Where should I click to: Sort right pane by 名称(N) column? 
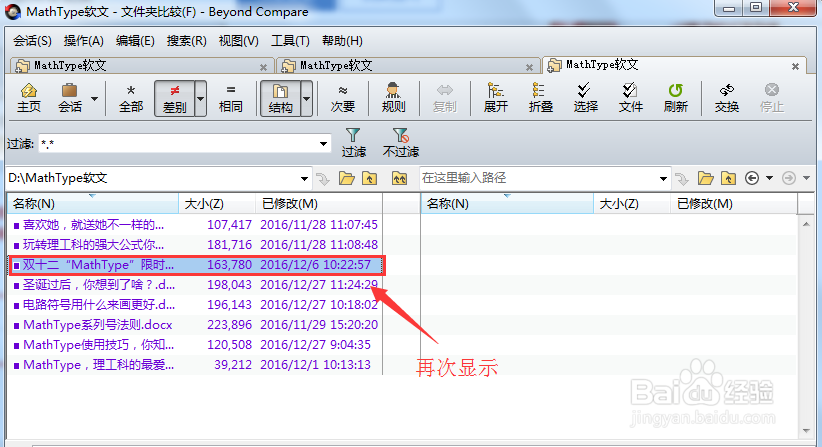(x=507, y=204)
